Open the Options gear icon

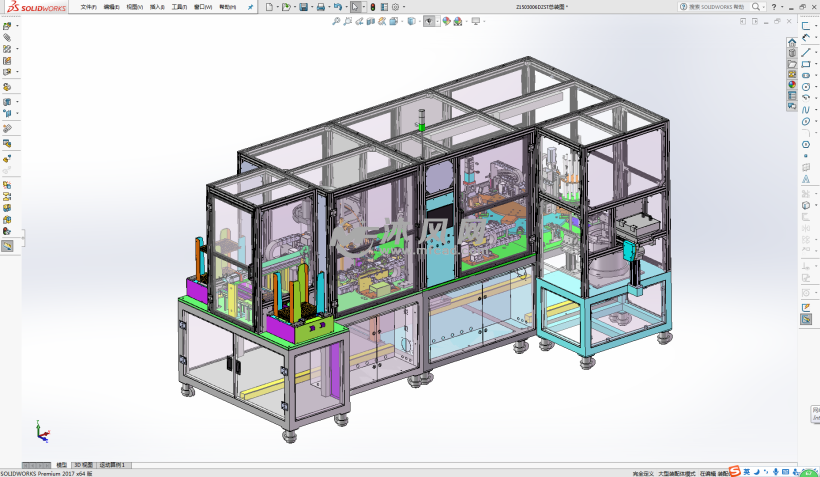point(396,7)
